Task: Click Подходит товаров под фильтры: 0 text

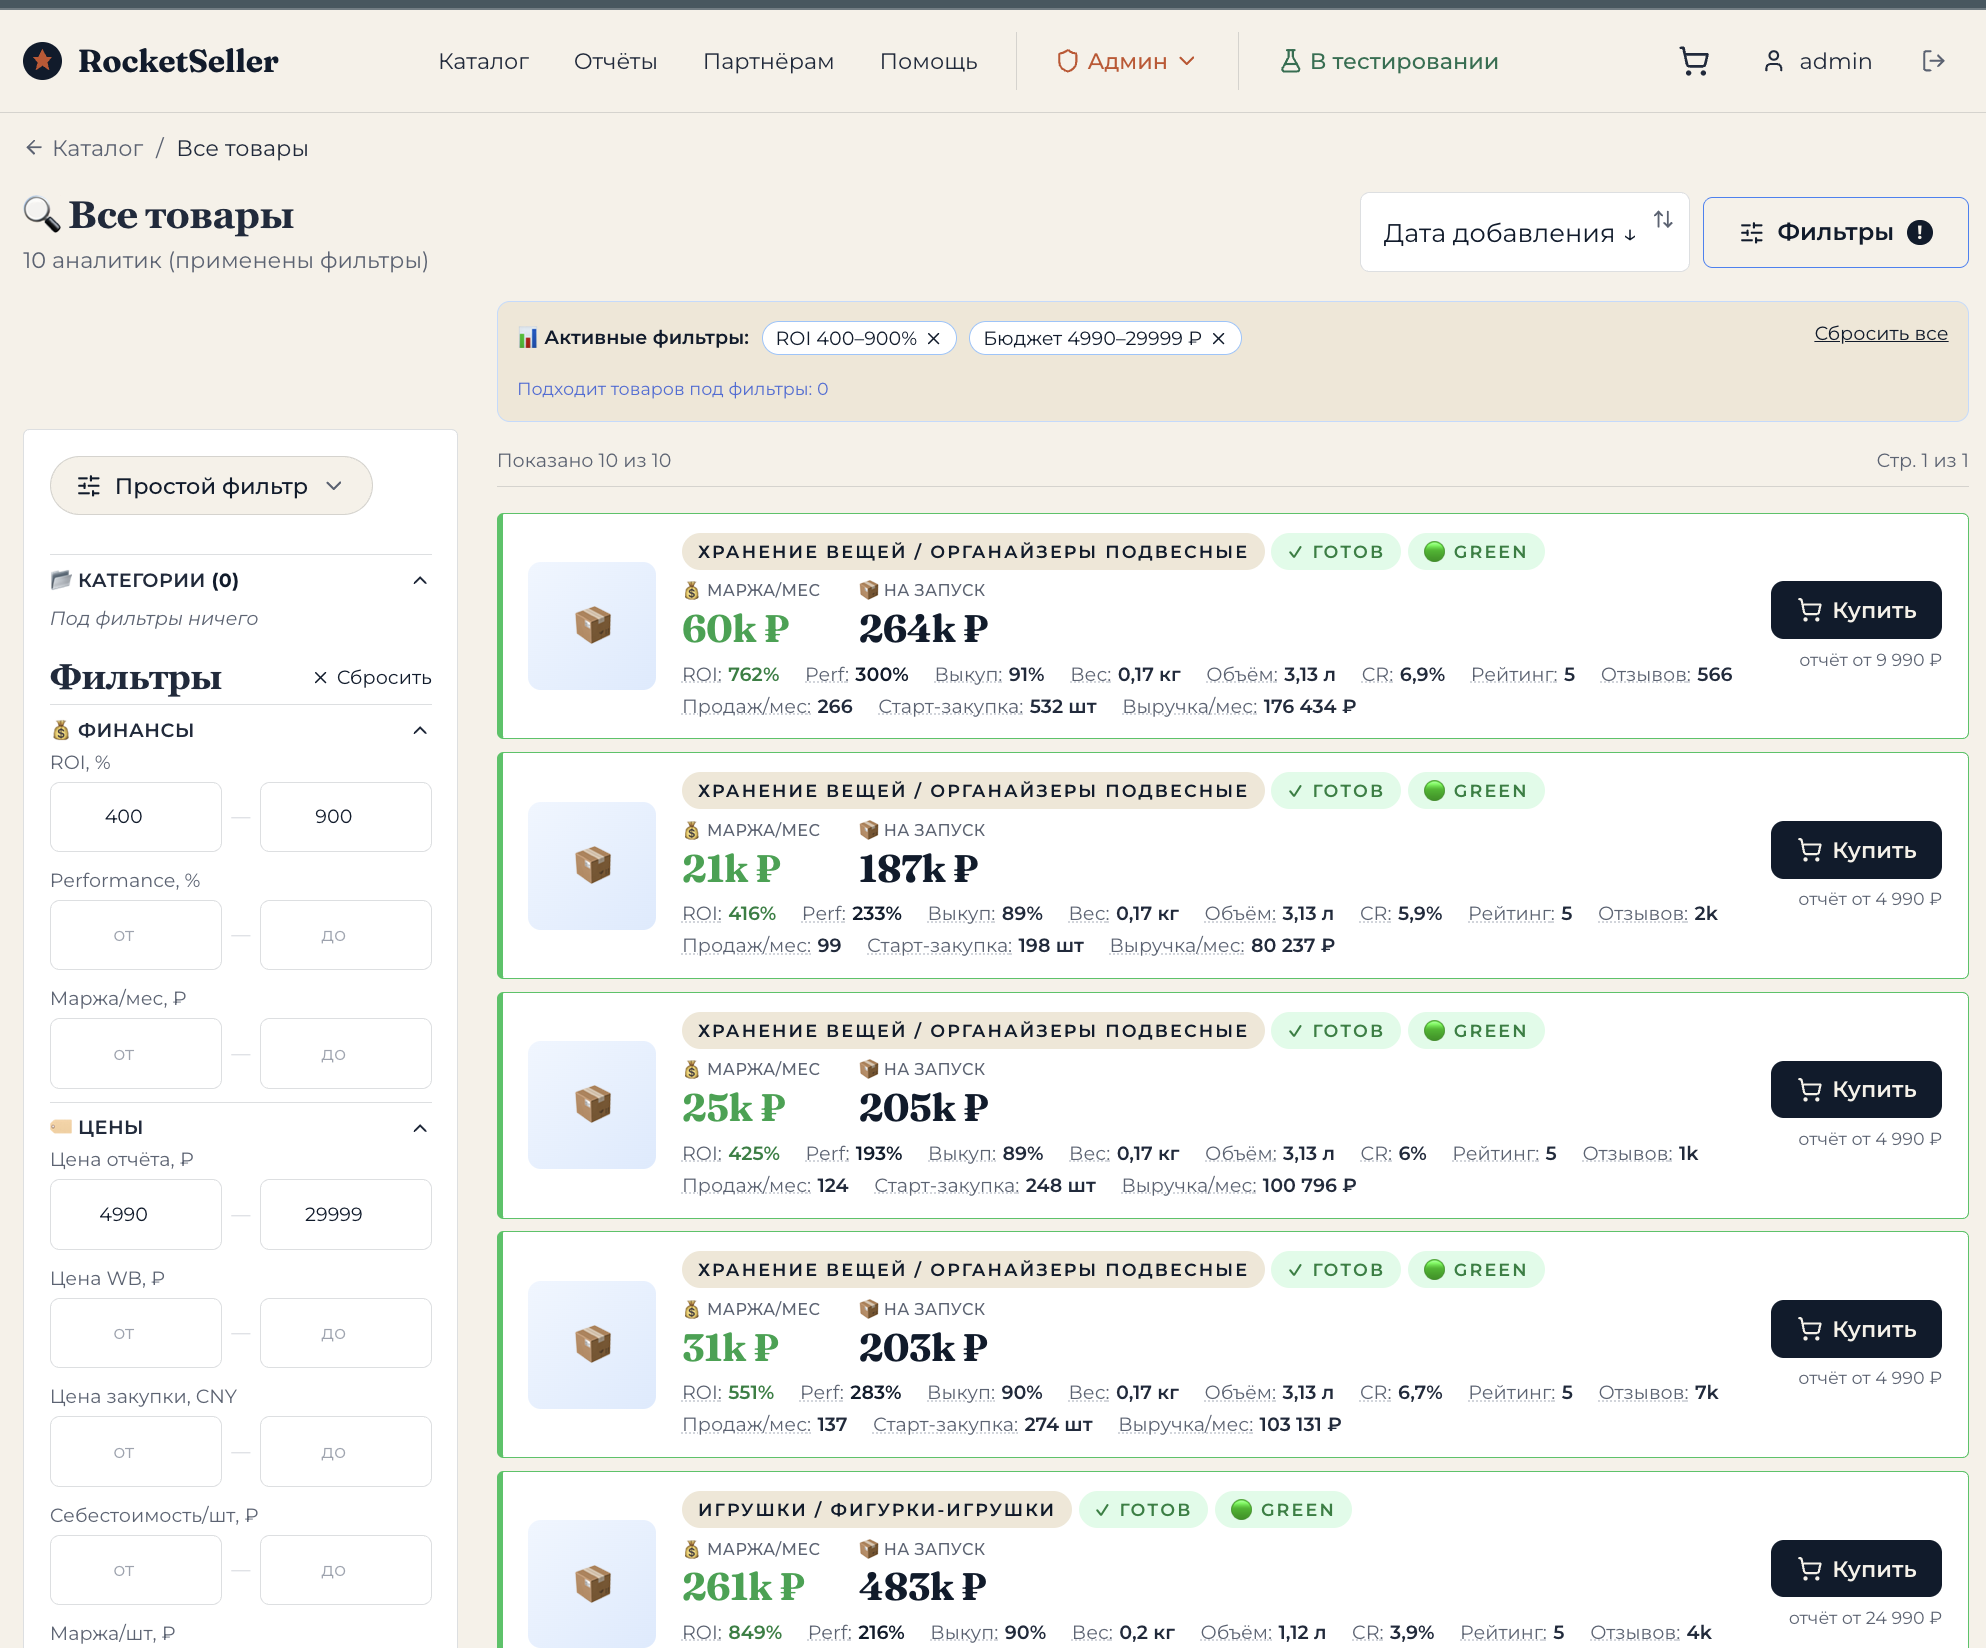Action: 673,389
